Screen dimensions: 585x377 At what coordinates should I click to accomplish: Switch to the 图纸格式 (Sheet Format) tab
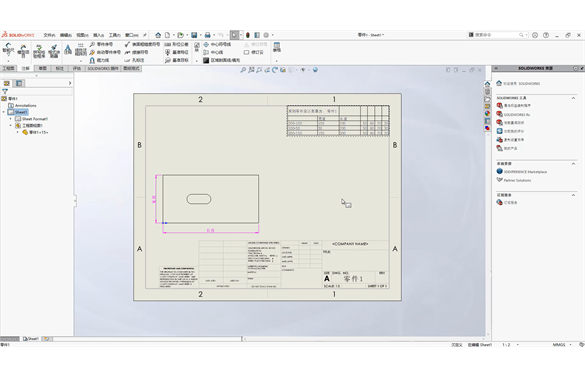[131, 68]
